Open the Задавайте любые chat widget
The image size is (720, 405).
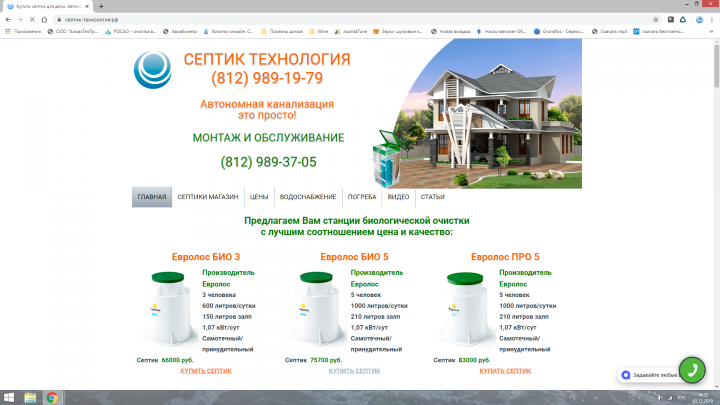(x=648, y=375)
